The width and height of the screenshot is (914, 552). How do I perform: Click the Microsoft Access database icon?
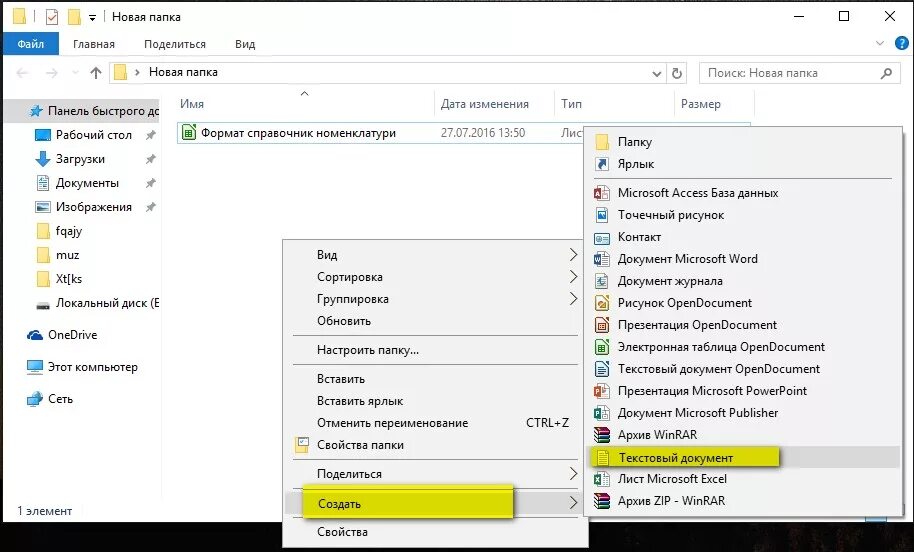pyautogui.click(x=602, y=193)
